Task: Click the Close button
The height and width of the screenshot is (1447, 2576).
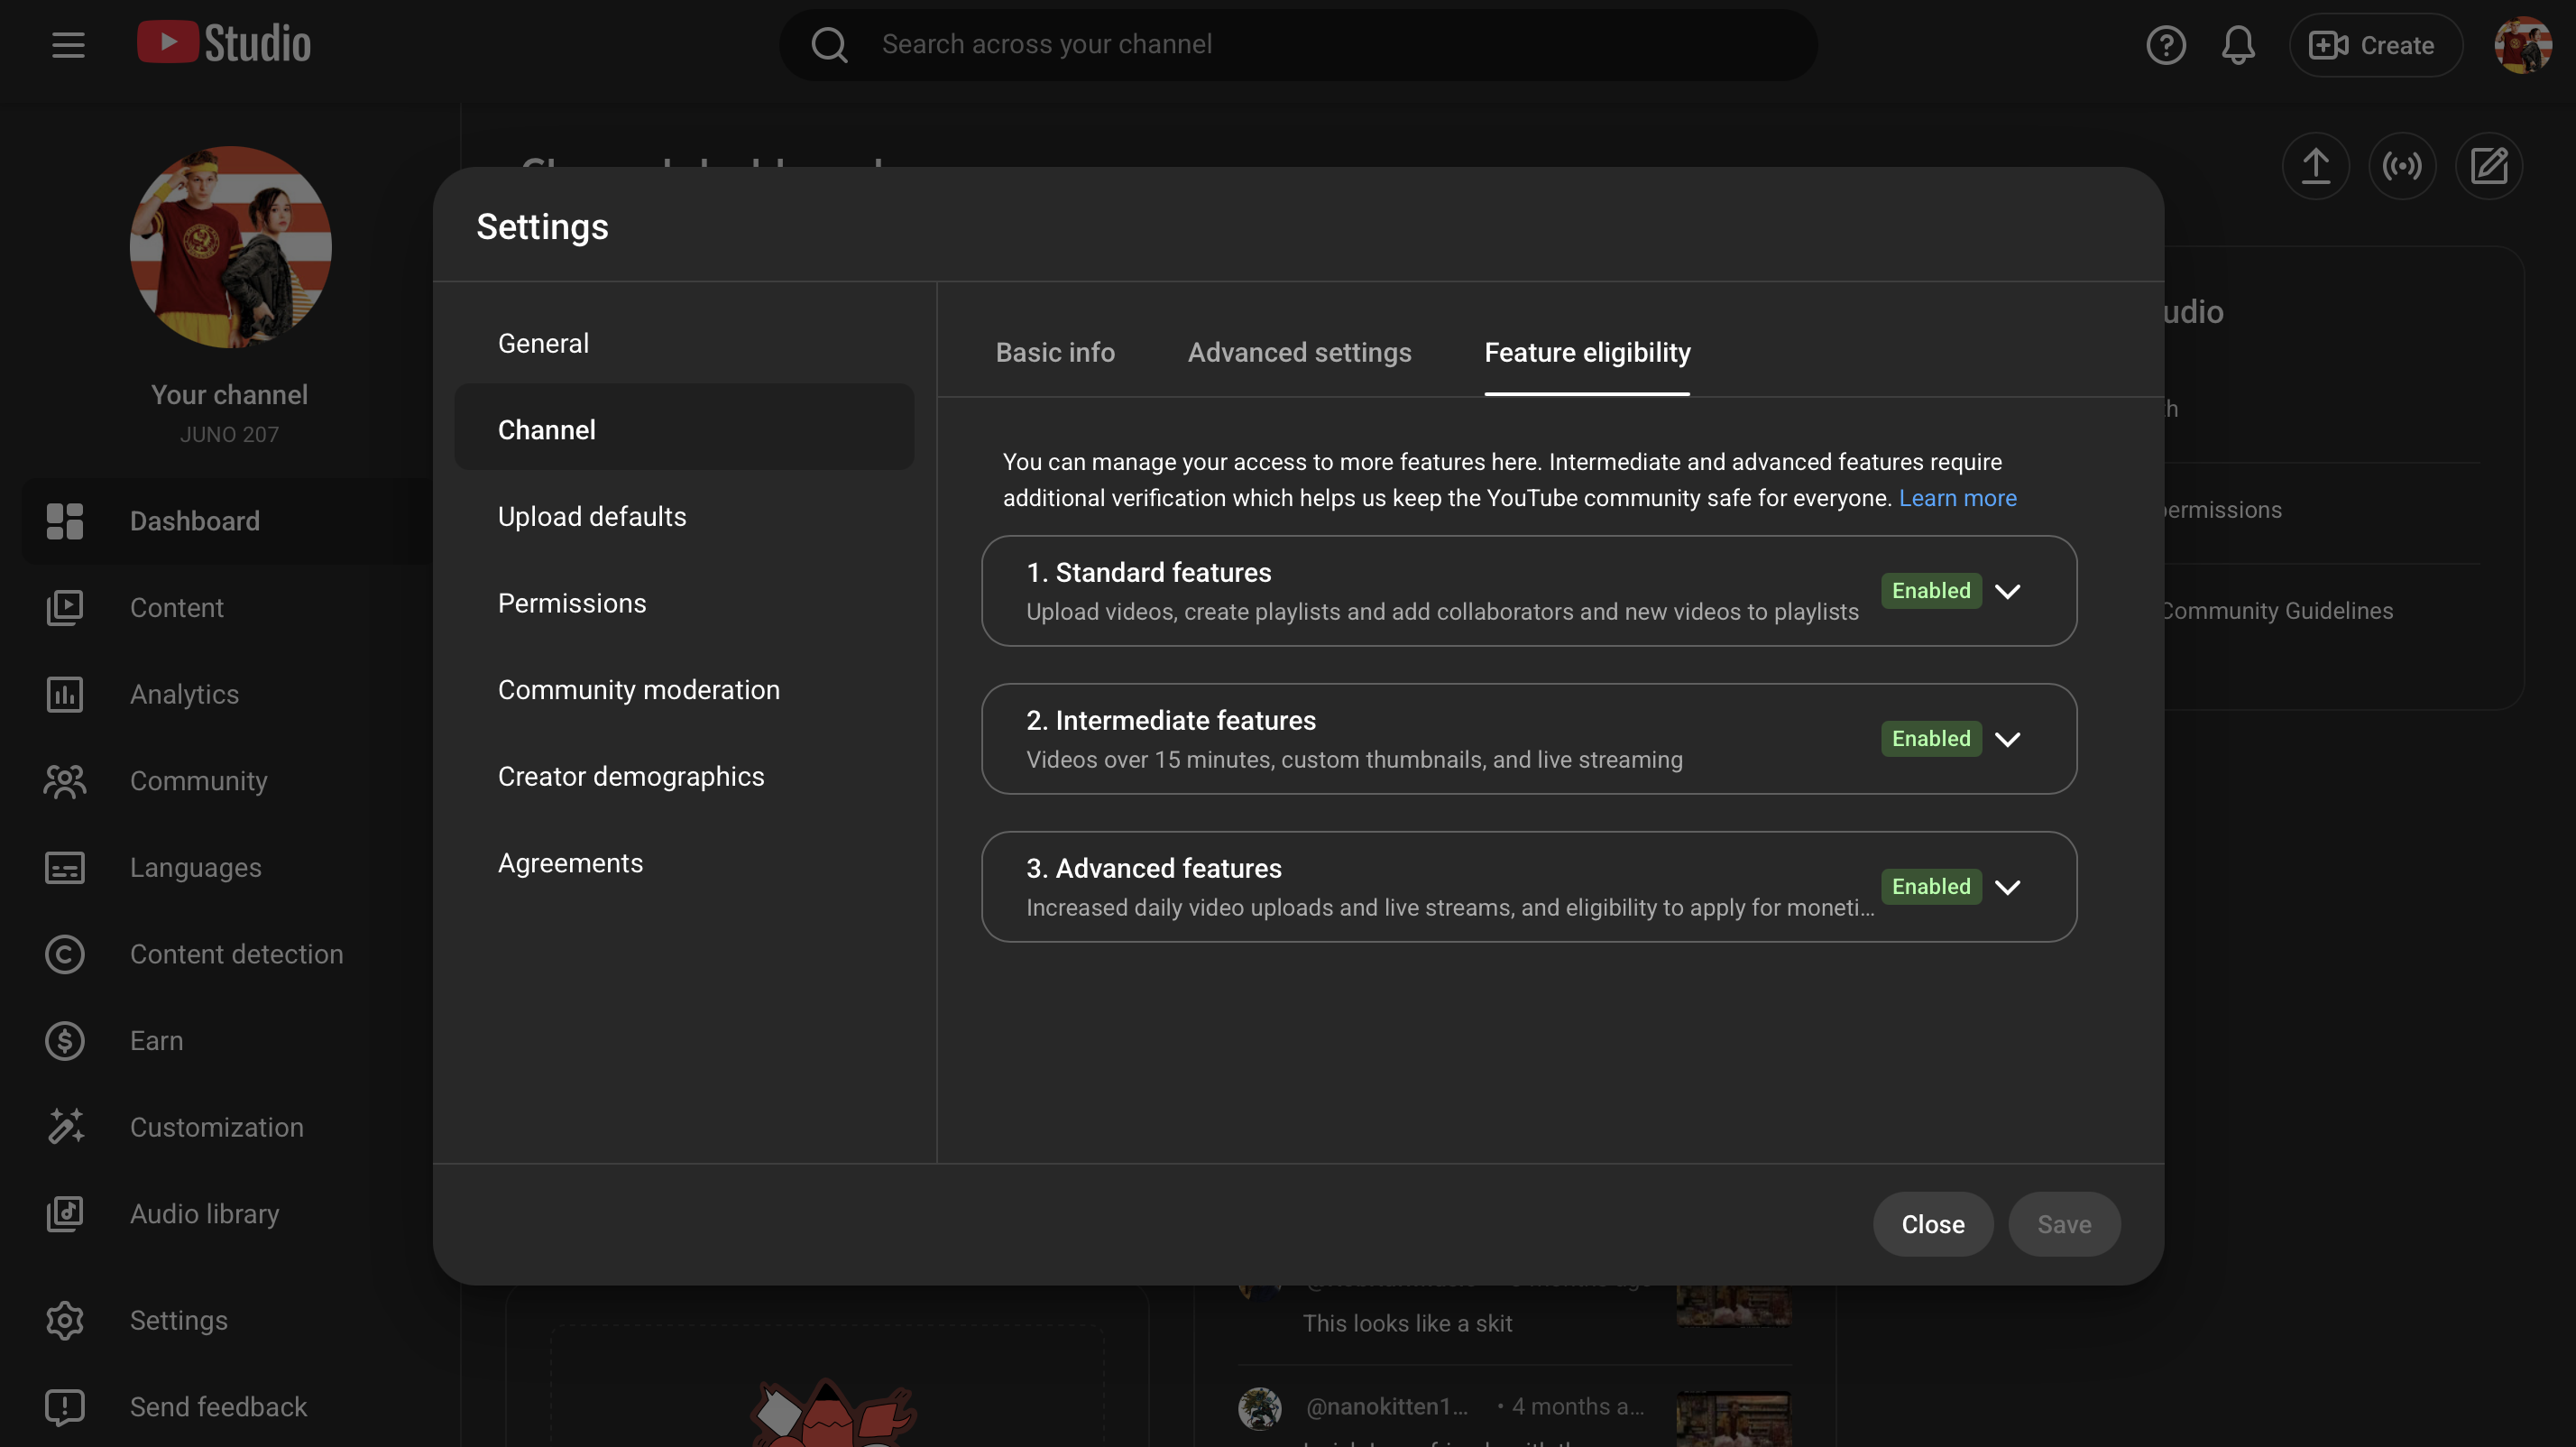Action: (1932, 1224)
